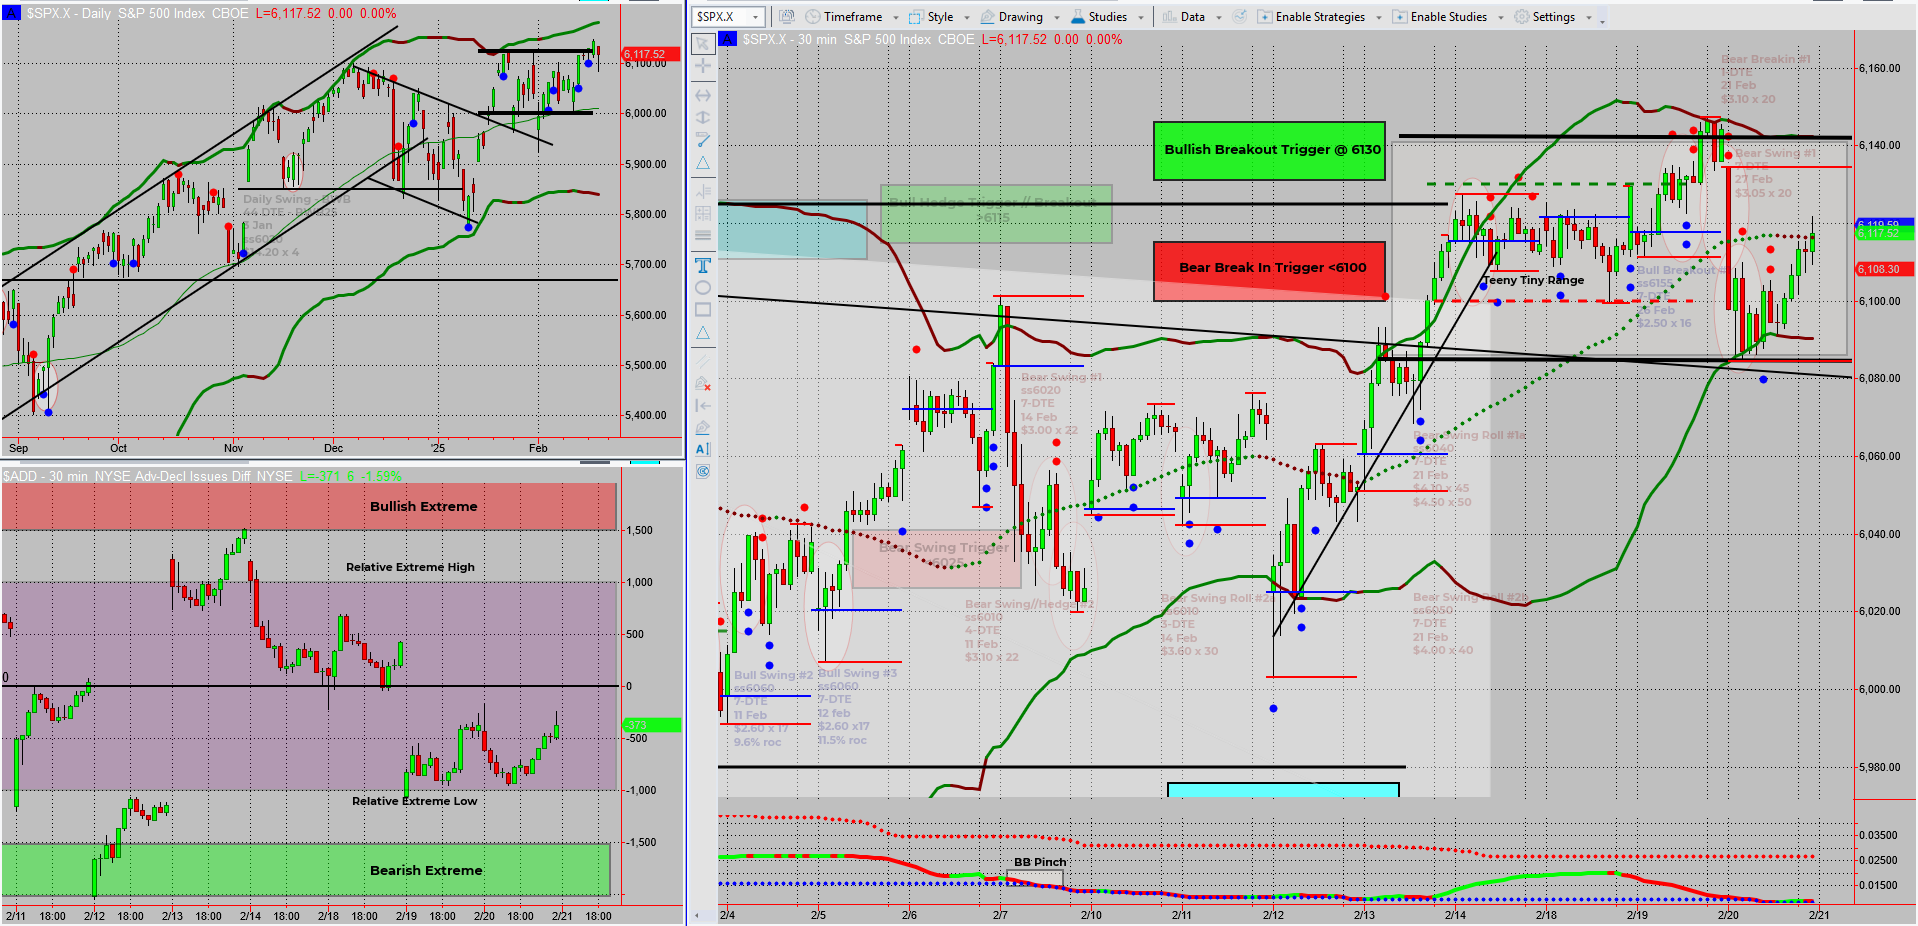
Task: Click the letter A text-size icon
Action: [703, 450]
